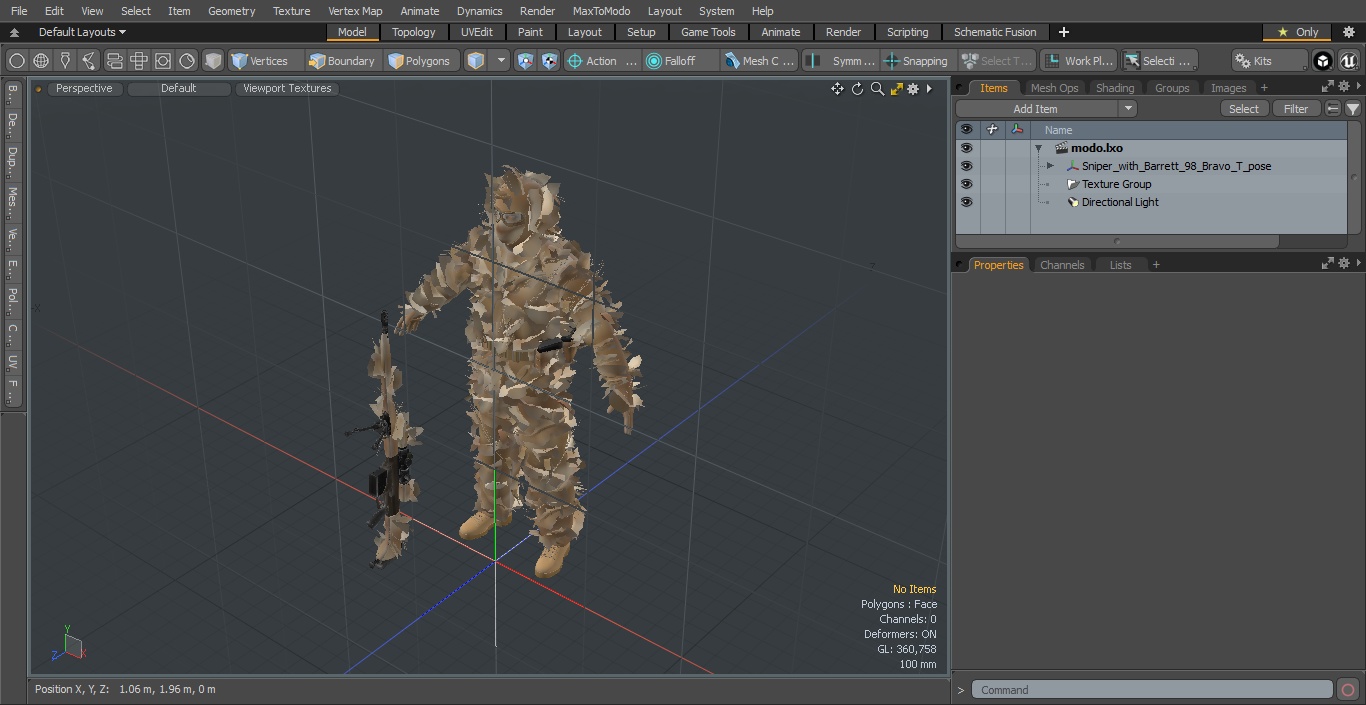Open the Default Layouts dropdown

pos(82,32)
